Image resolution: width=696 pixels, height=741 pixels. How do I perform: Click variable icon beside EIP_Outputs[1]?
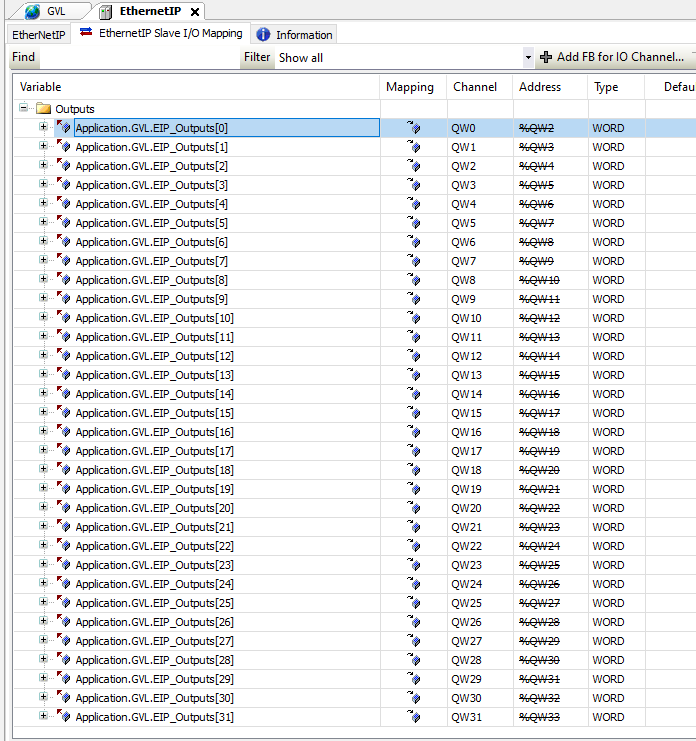point(64,146)
